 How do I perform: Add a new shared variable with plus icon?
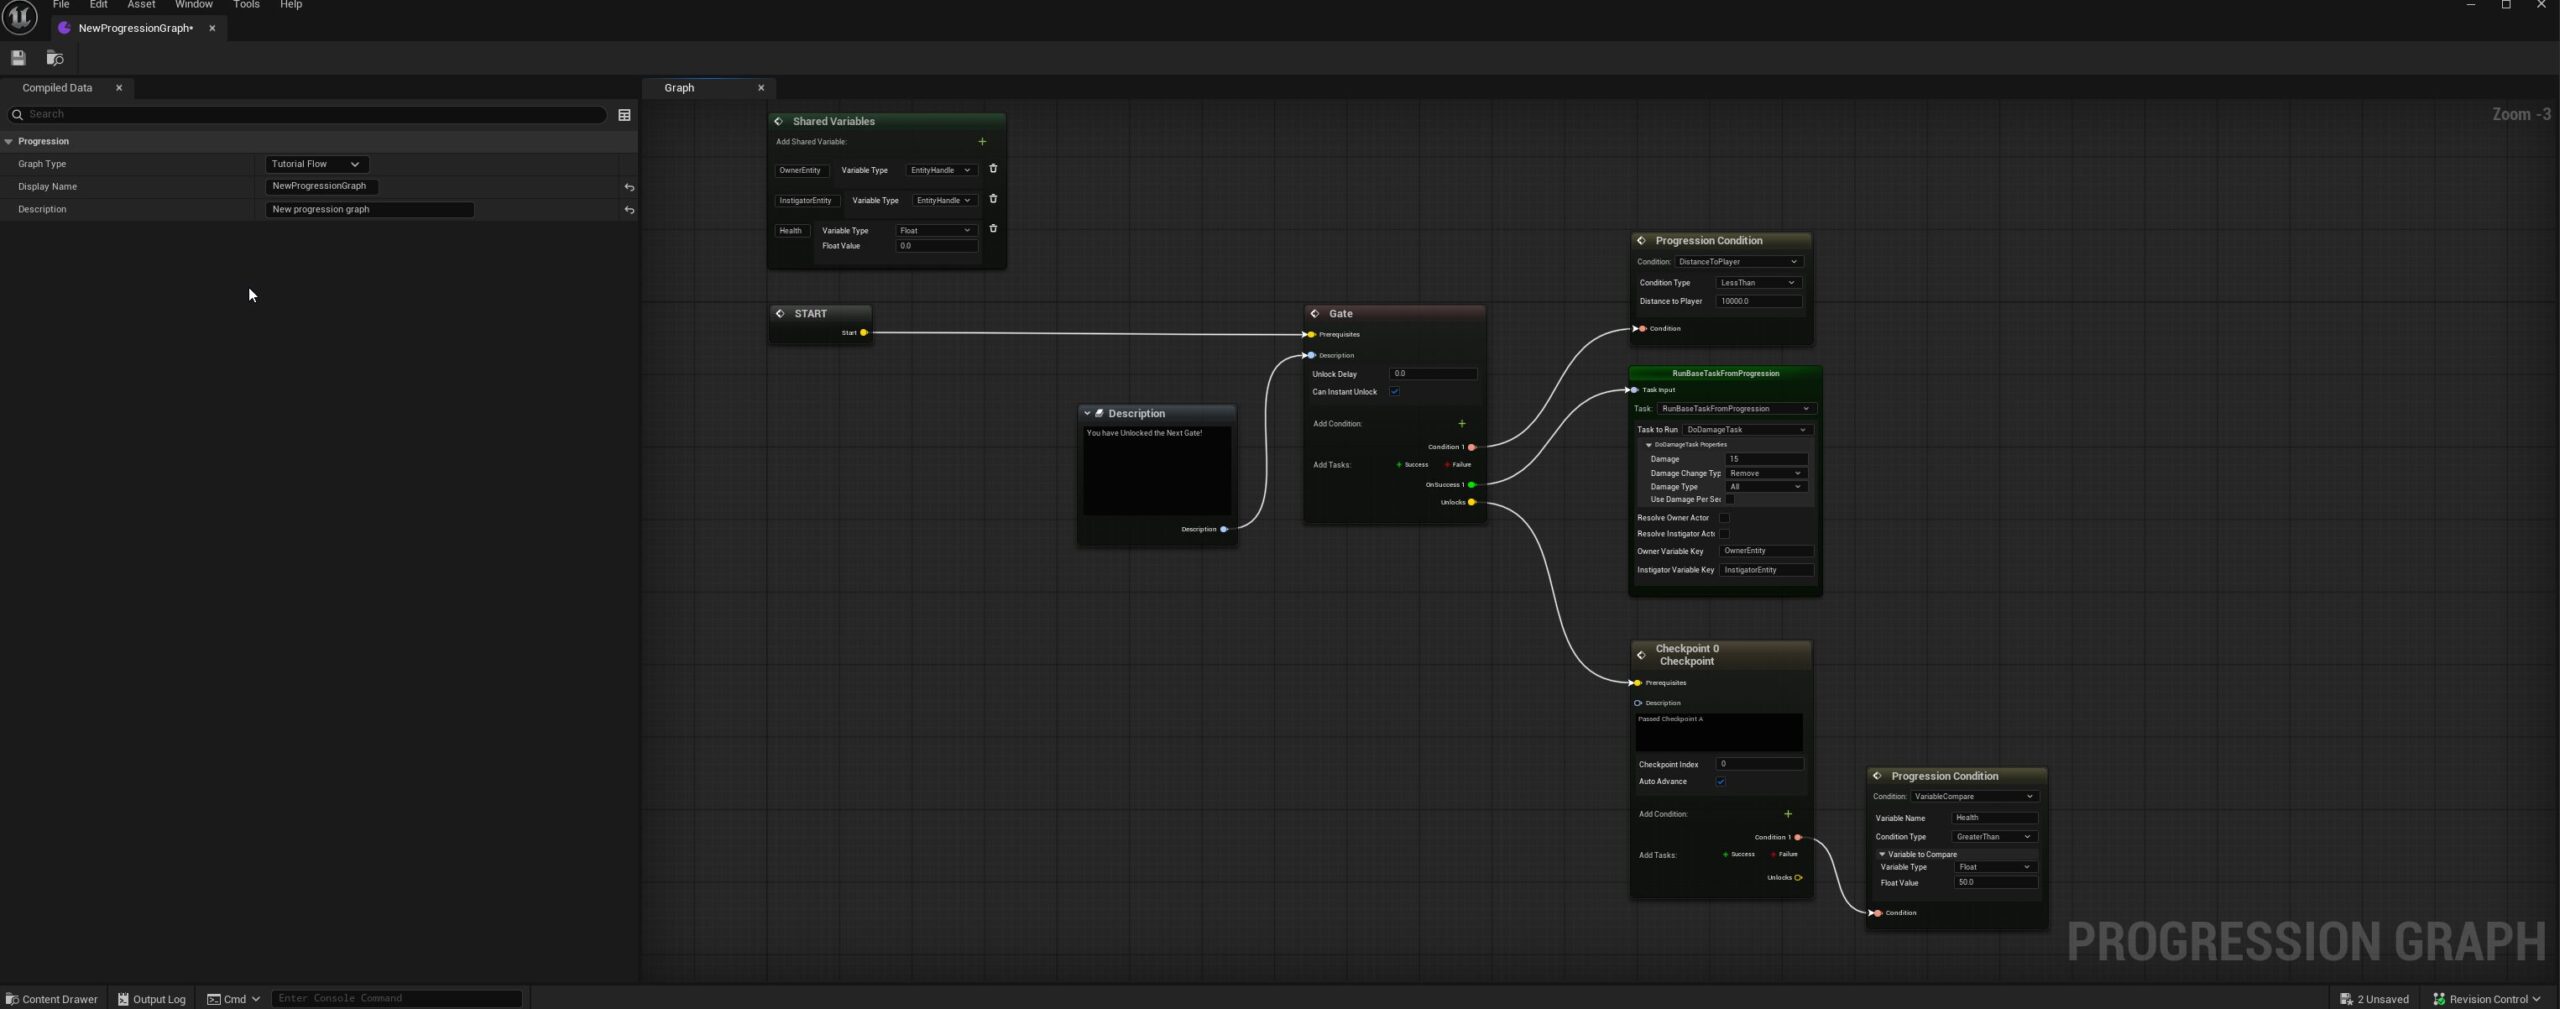tap(982, 142)
